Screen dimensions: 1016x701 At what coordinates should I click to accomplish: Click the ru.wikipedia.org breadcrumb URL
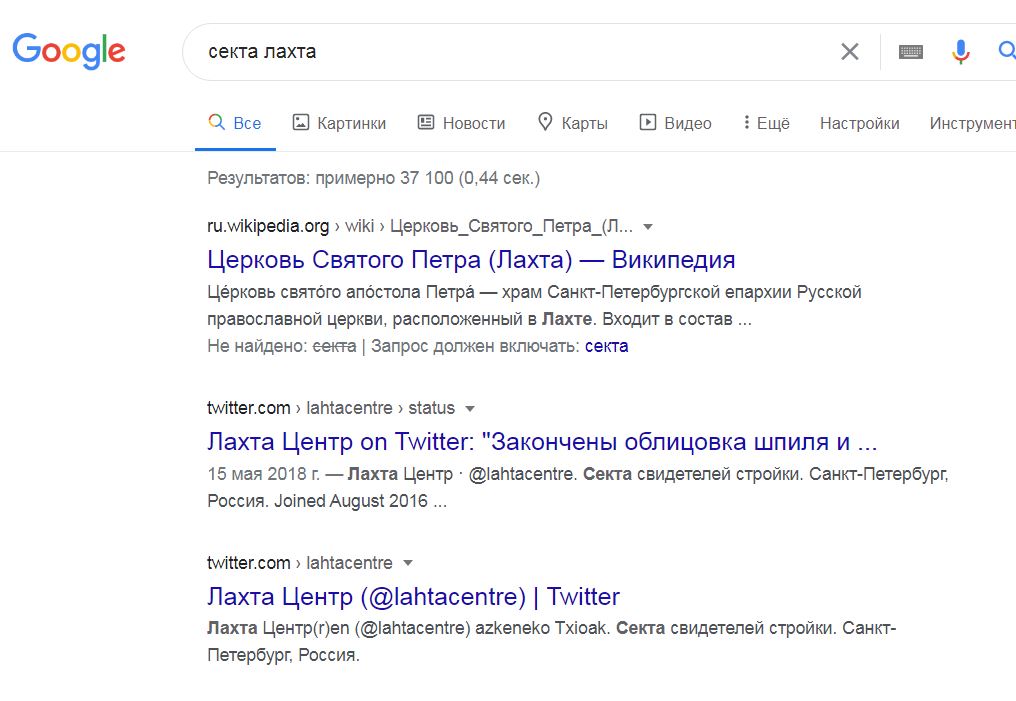coord(420,226)
